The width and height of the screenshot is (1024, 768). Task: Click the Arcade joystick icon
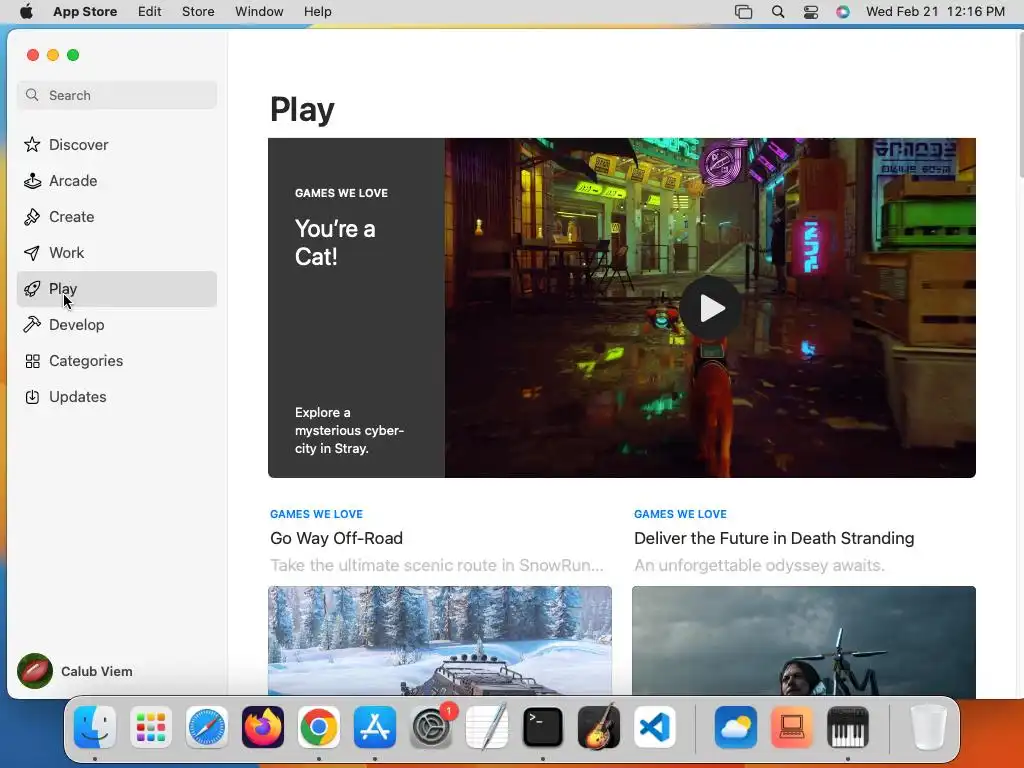click(x=32, y=180)
